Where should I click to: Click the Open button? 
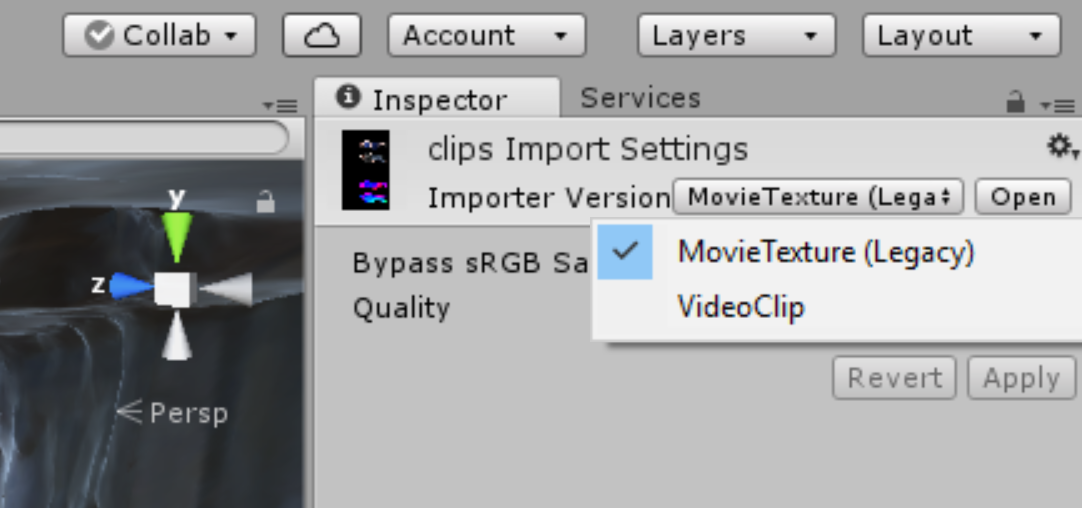[x=1022, y=197]
